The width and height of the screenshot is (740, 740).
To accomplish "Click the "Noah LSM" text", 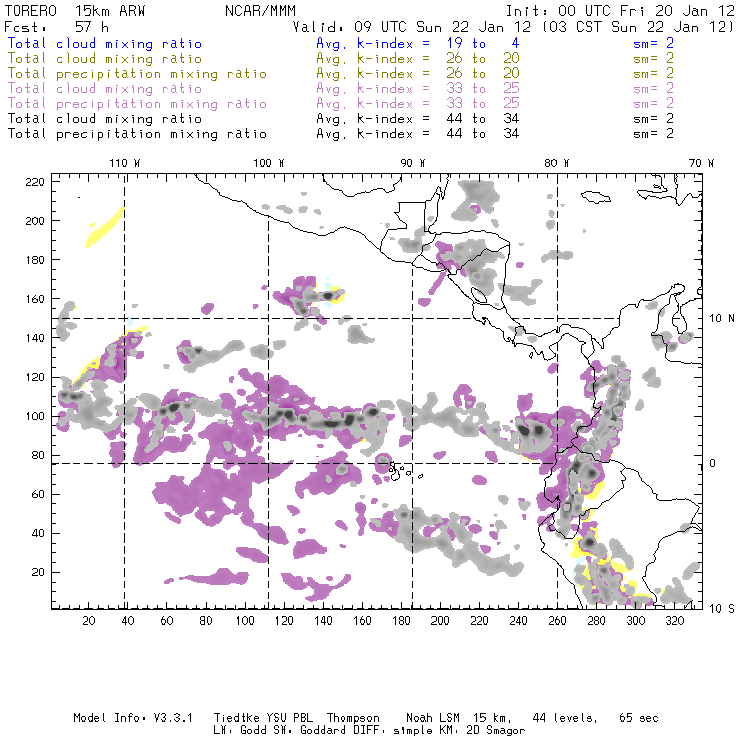I will tap(433, 718).
